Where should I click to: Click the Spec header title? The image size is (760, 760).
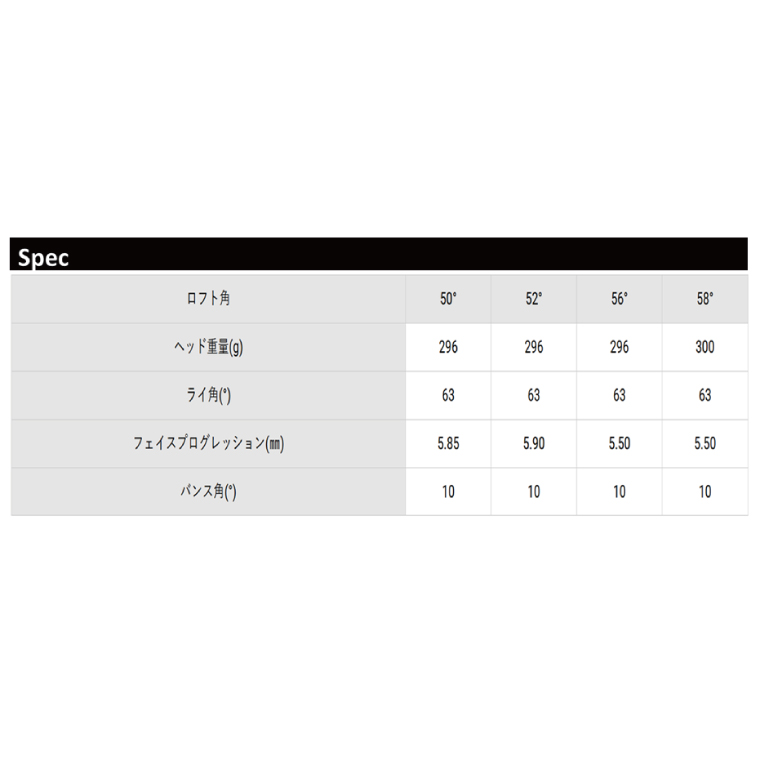click(44, 258)
